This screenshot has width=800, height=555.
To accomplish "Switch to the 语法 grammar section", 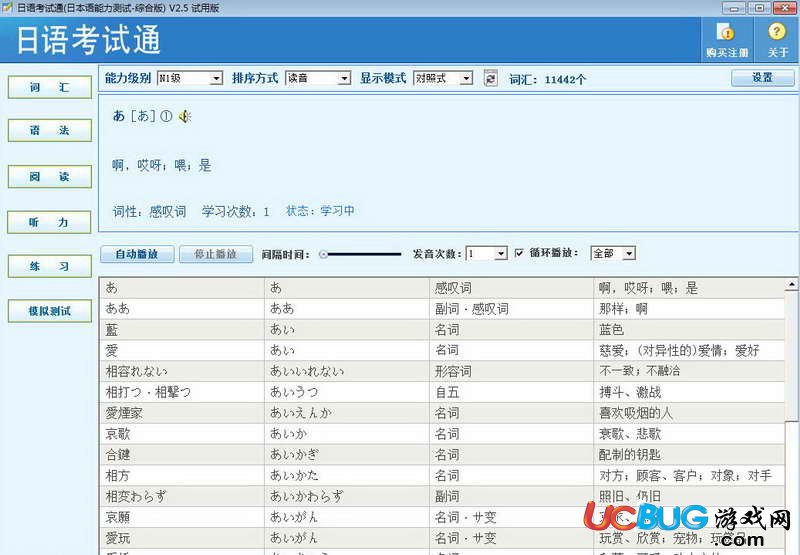I will (x=49, y=130).
